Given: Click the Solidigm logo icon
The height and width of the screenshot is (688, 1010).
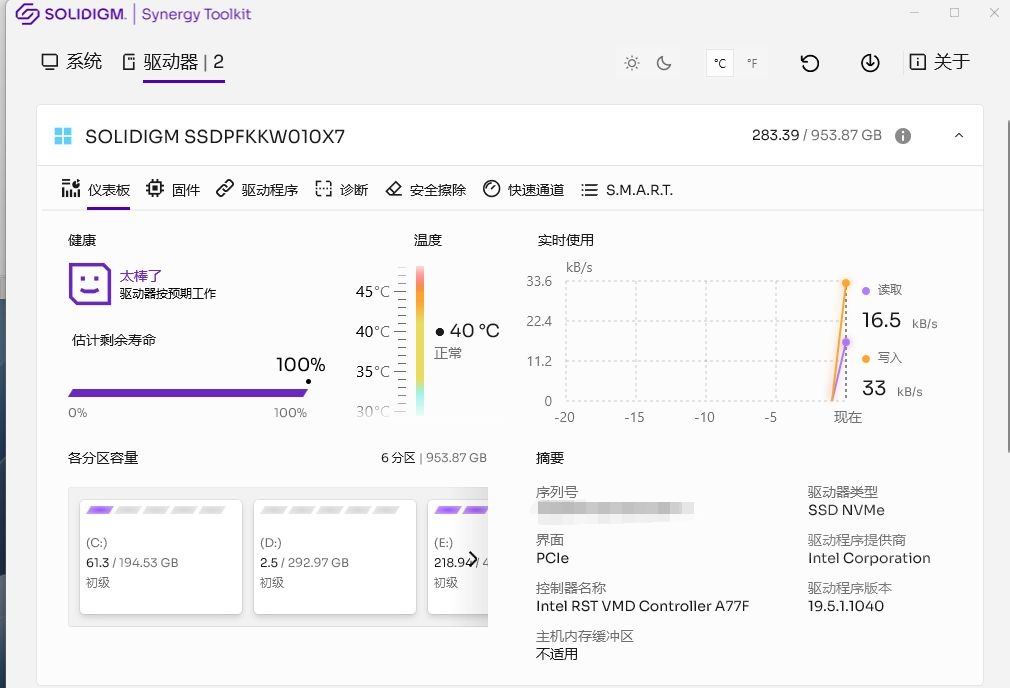Looking at the screenshot, I should pyautogui.click(x=28, y=15).
